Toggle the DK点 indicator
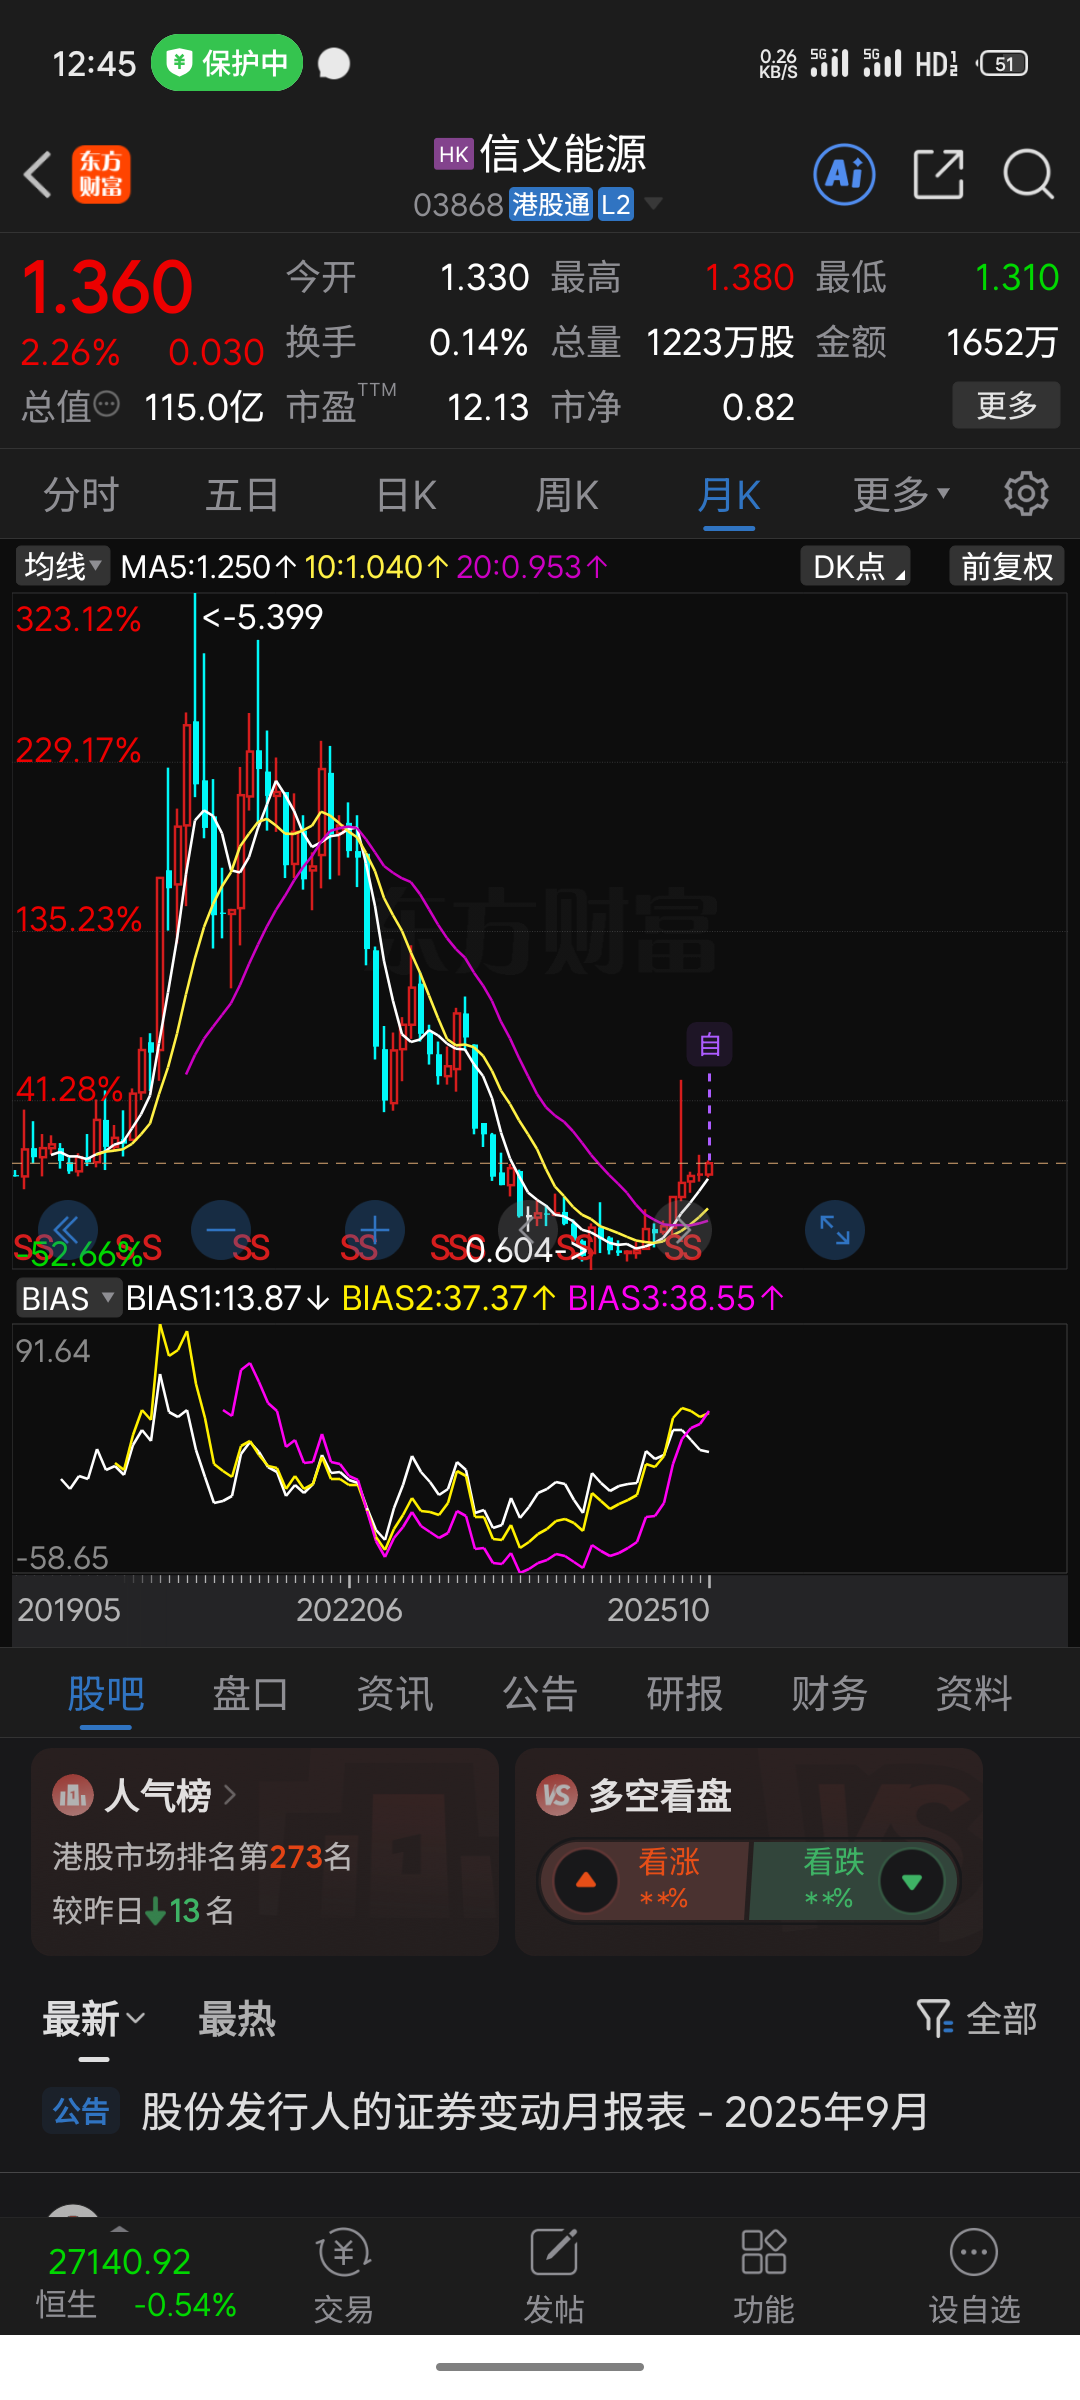 856,567
